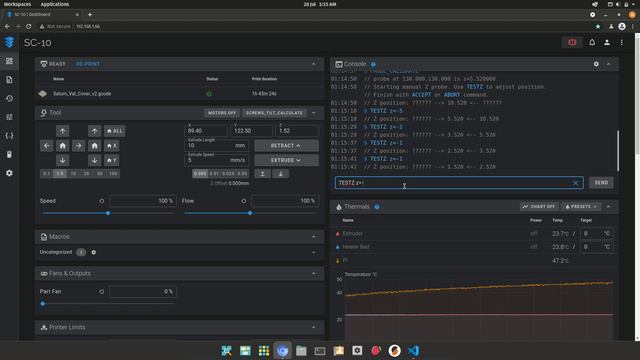
Task: Run SCREWS_TILT_CALCULATE macro button
Action: point(274,113)
